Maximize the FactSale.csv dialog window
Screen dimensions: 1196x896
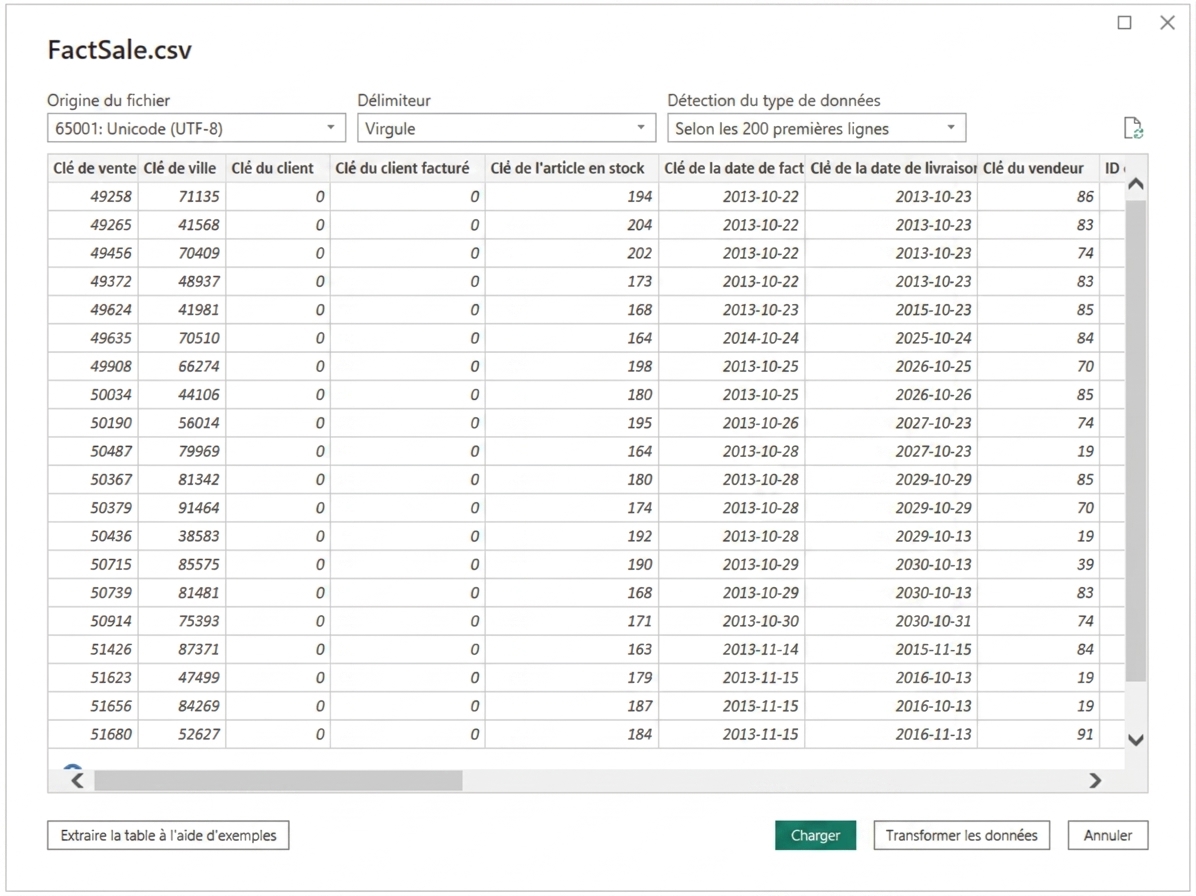pos(1124,23)
